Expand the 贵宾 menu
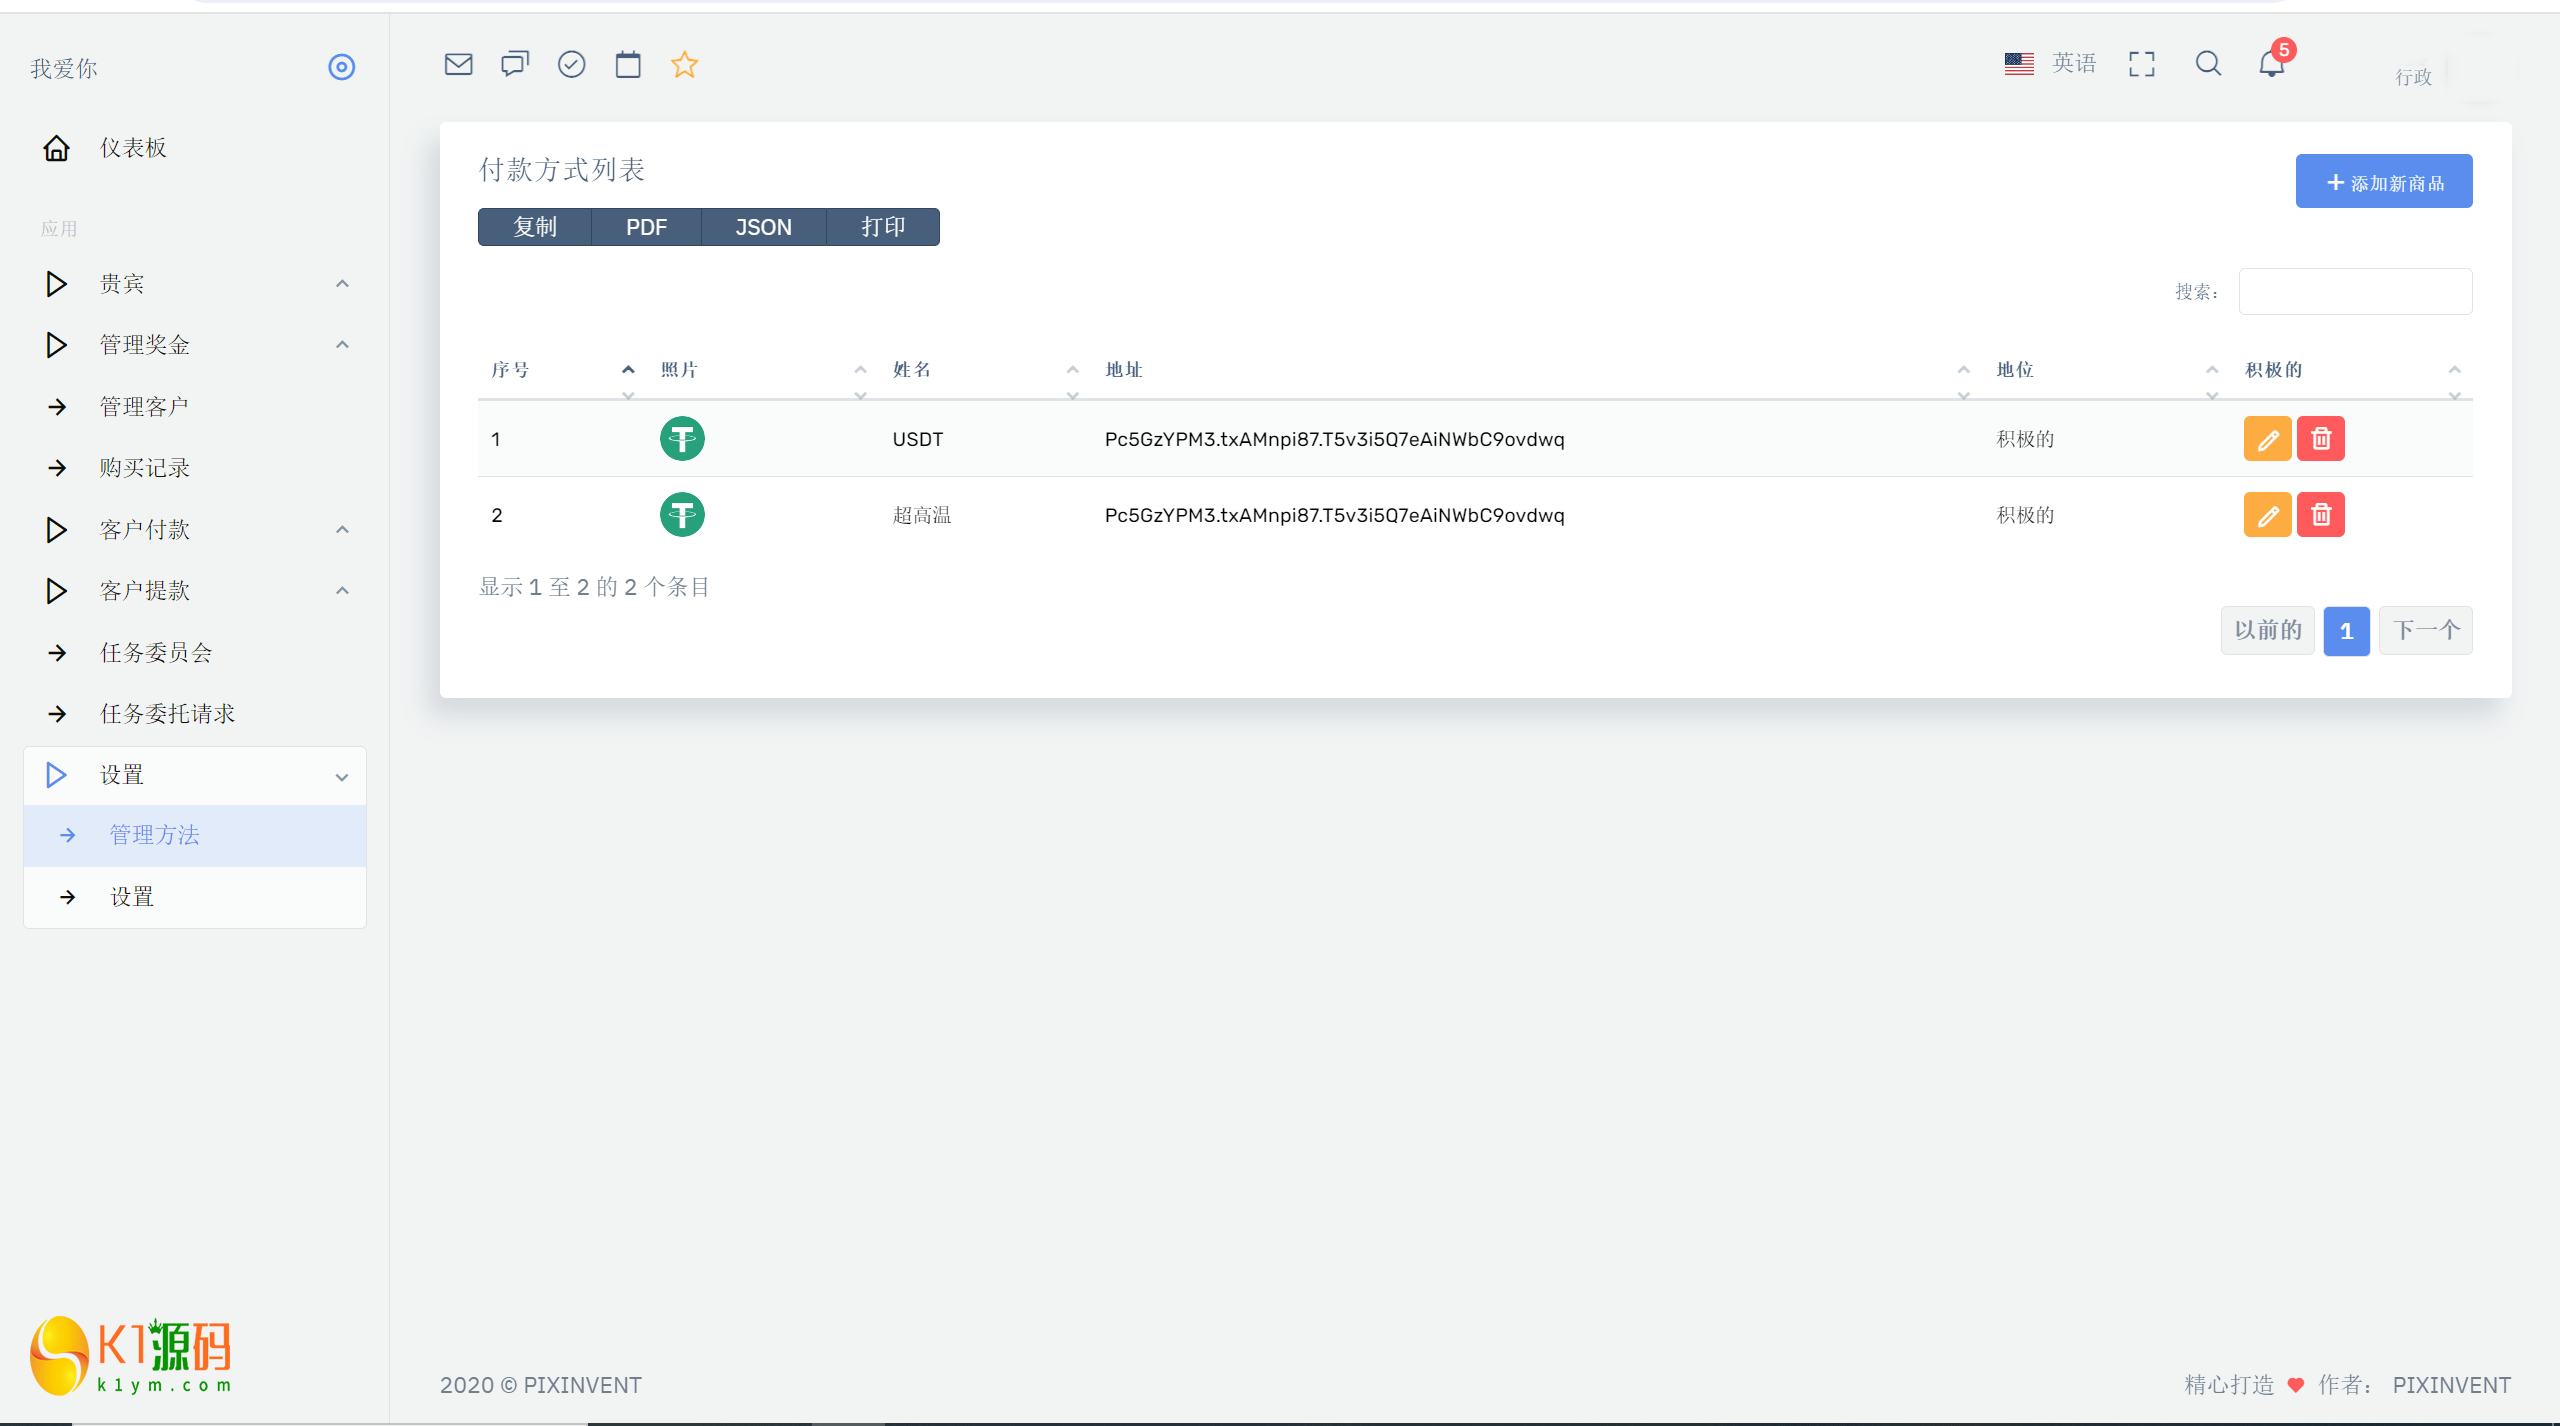 click(195, 284)
